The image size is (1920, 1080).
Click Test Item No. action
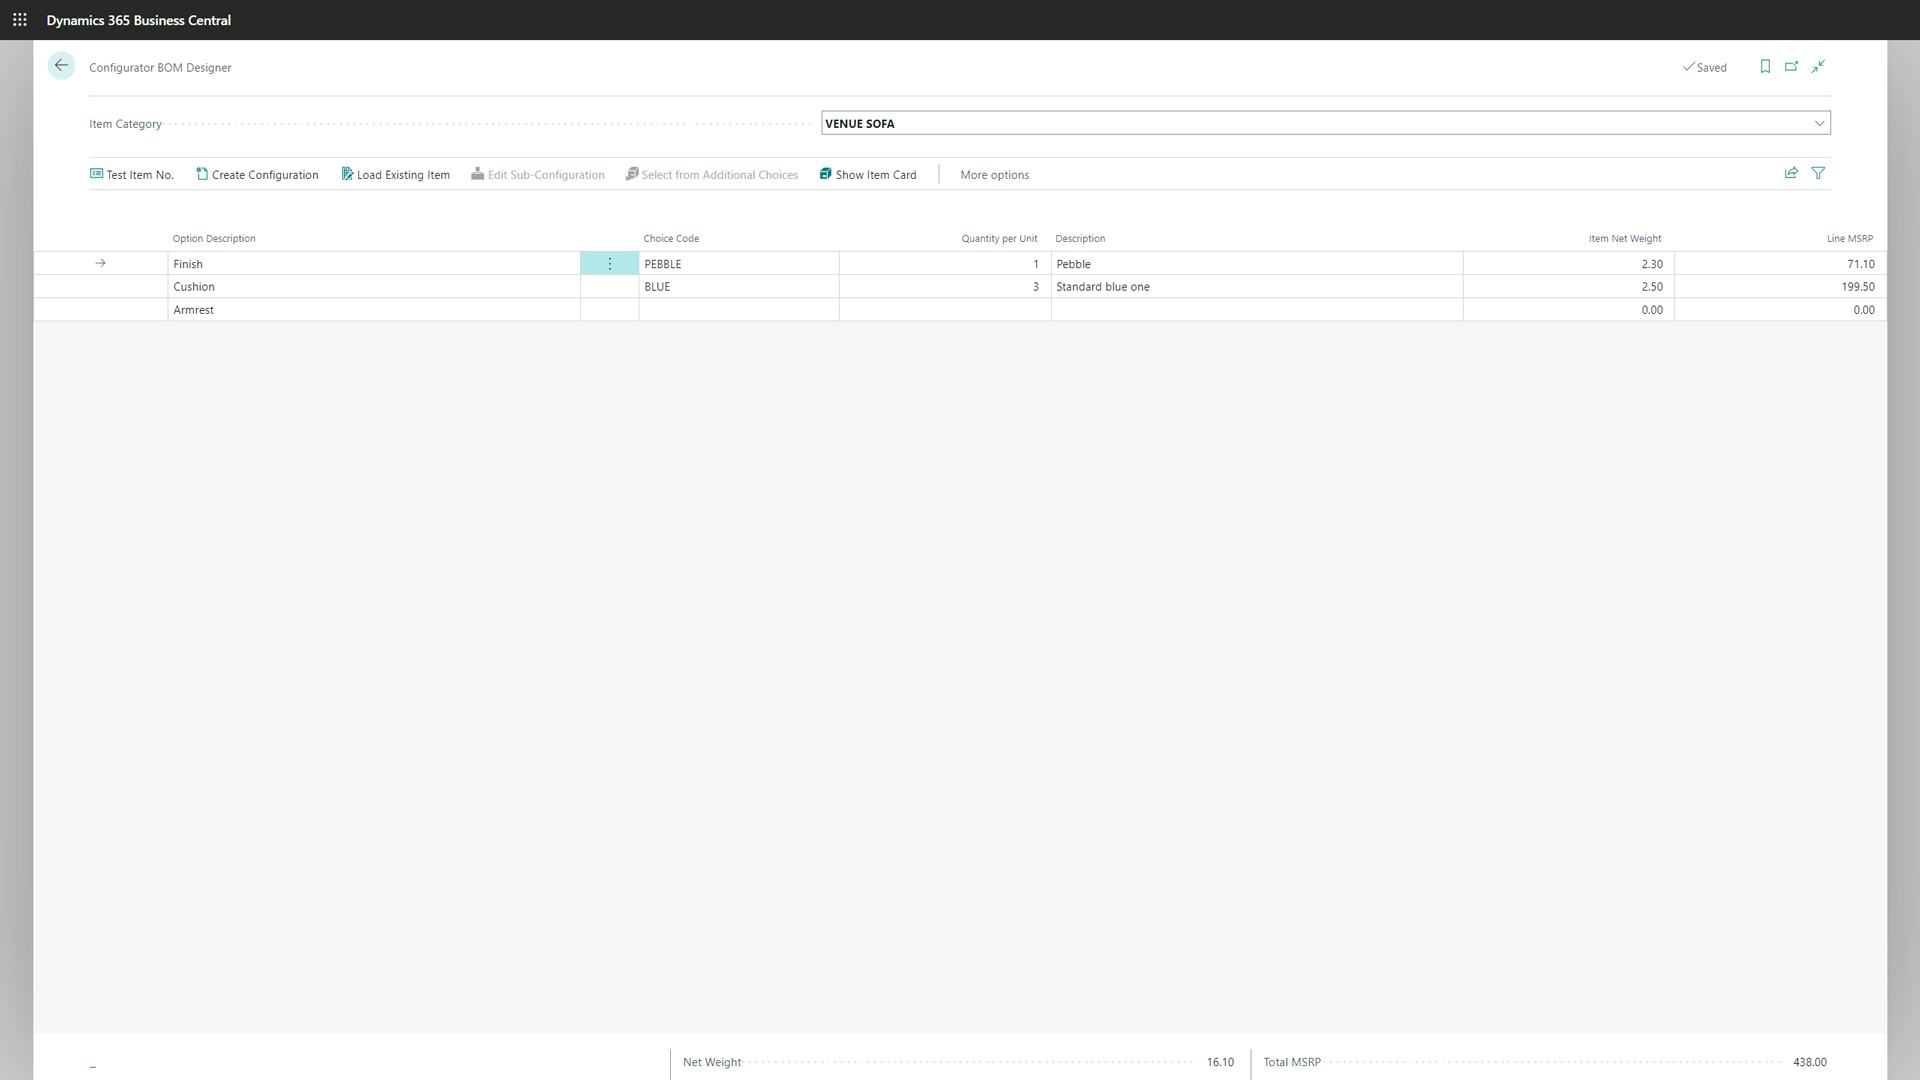coord(132,174)
